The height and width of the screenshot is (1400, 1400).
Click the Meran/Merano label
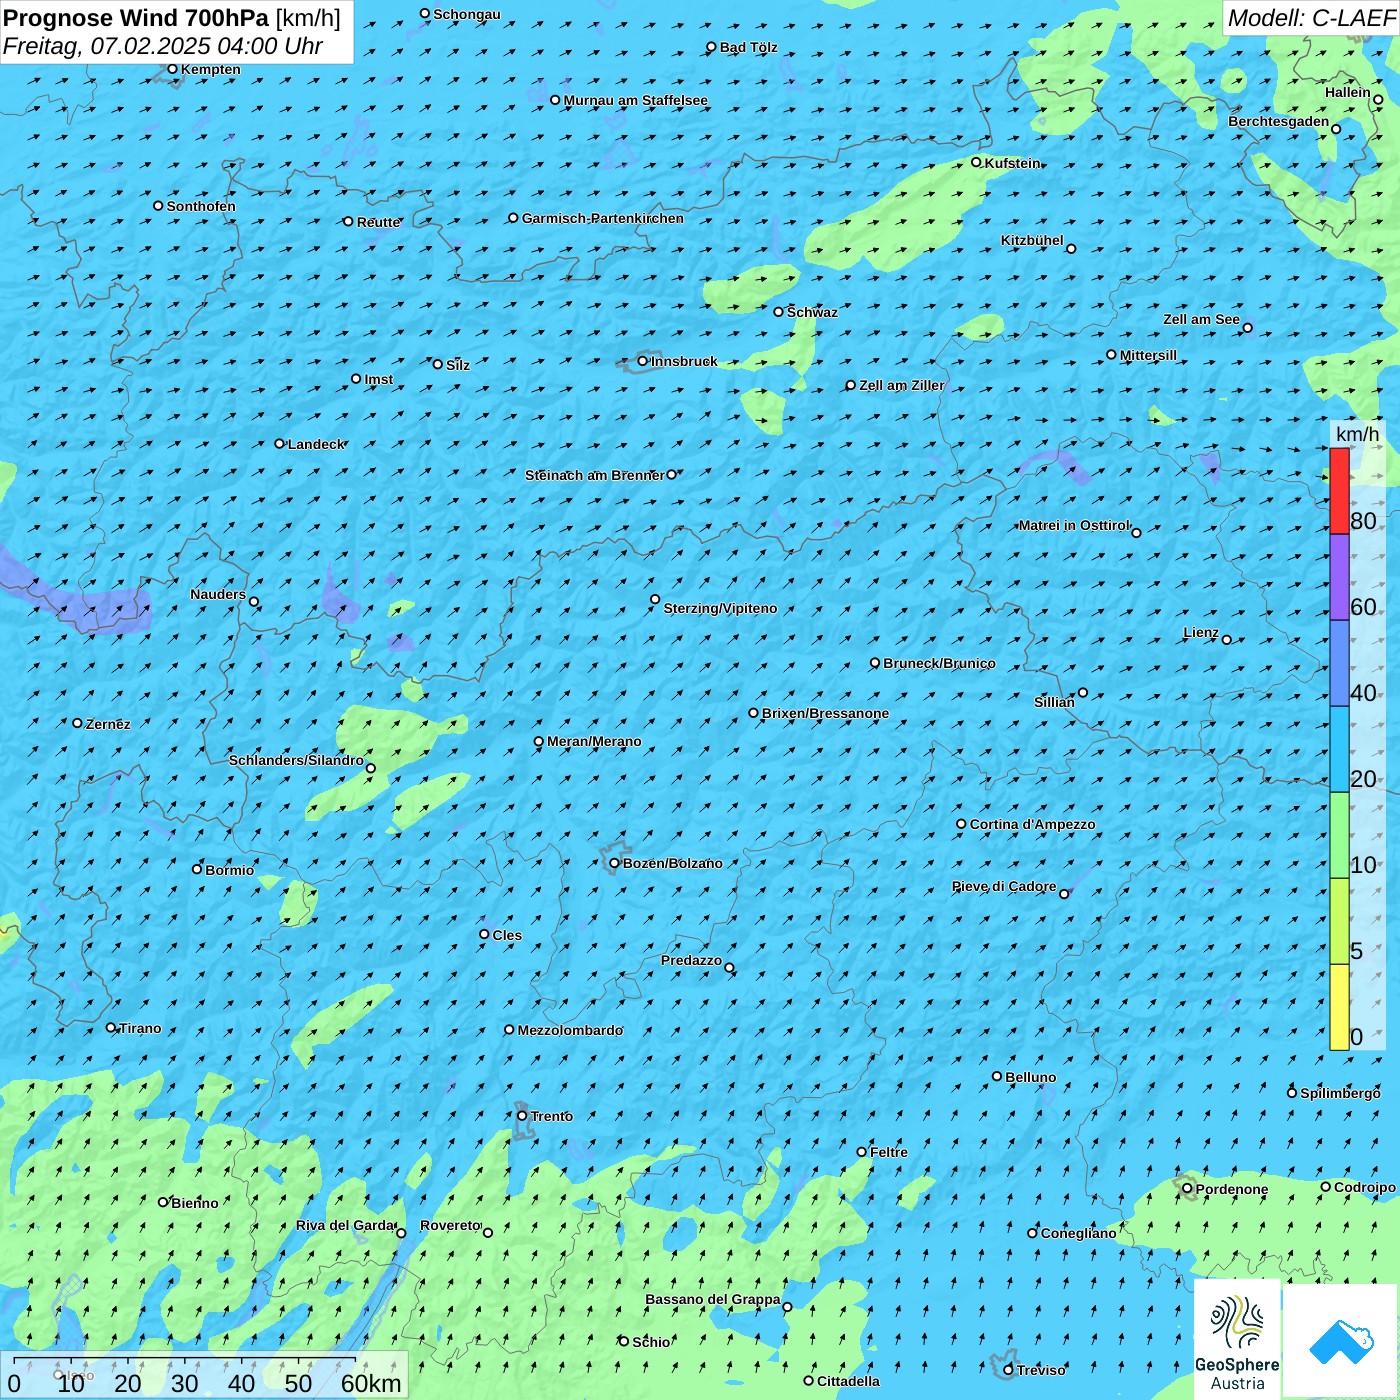(595, 741)
